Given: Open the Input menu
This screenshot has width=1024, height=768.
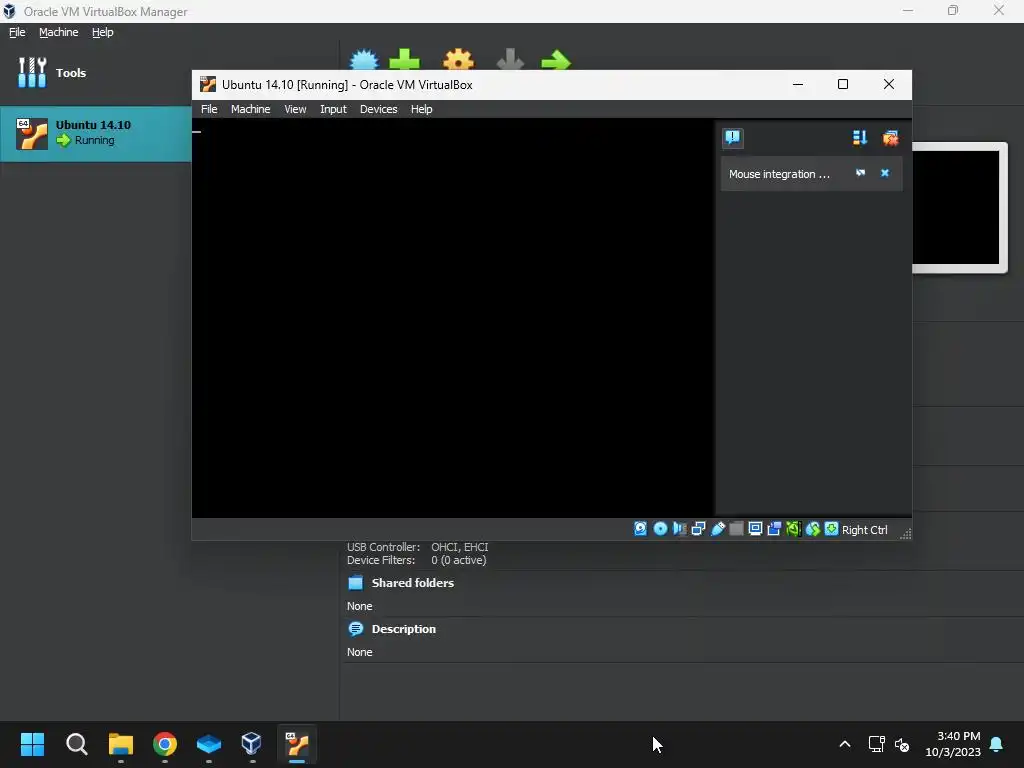Looking at the screenshot, I should click(x=333, y=109).
